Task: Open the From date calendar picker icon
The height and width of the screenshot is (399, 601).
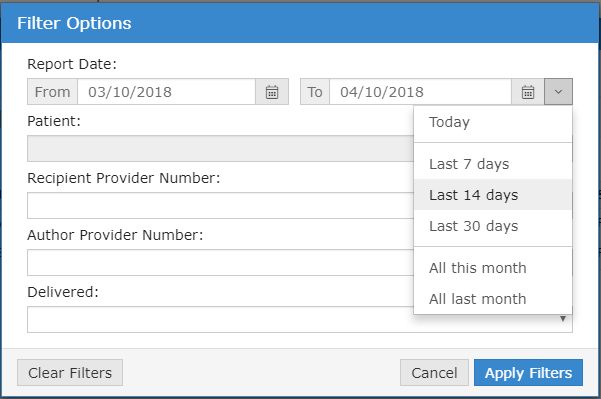Action: pos(272,92)
